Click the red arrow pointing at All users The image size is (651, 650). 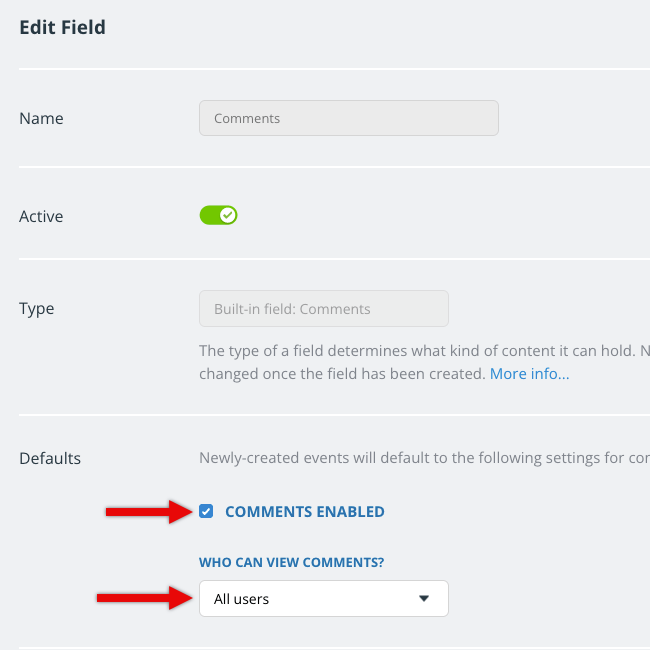145,598
